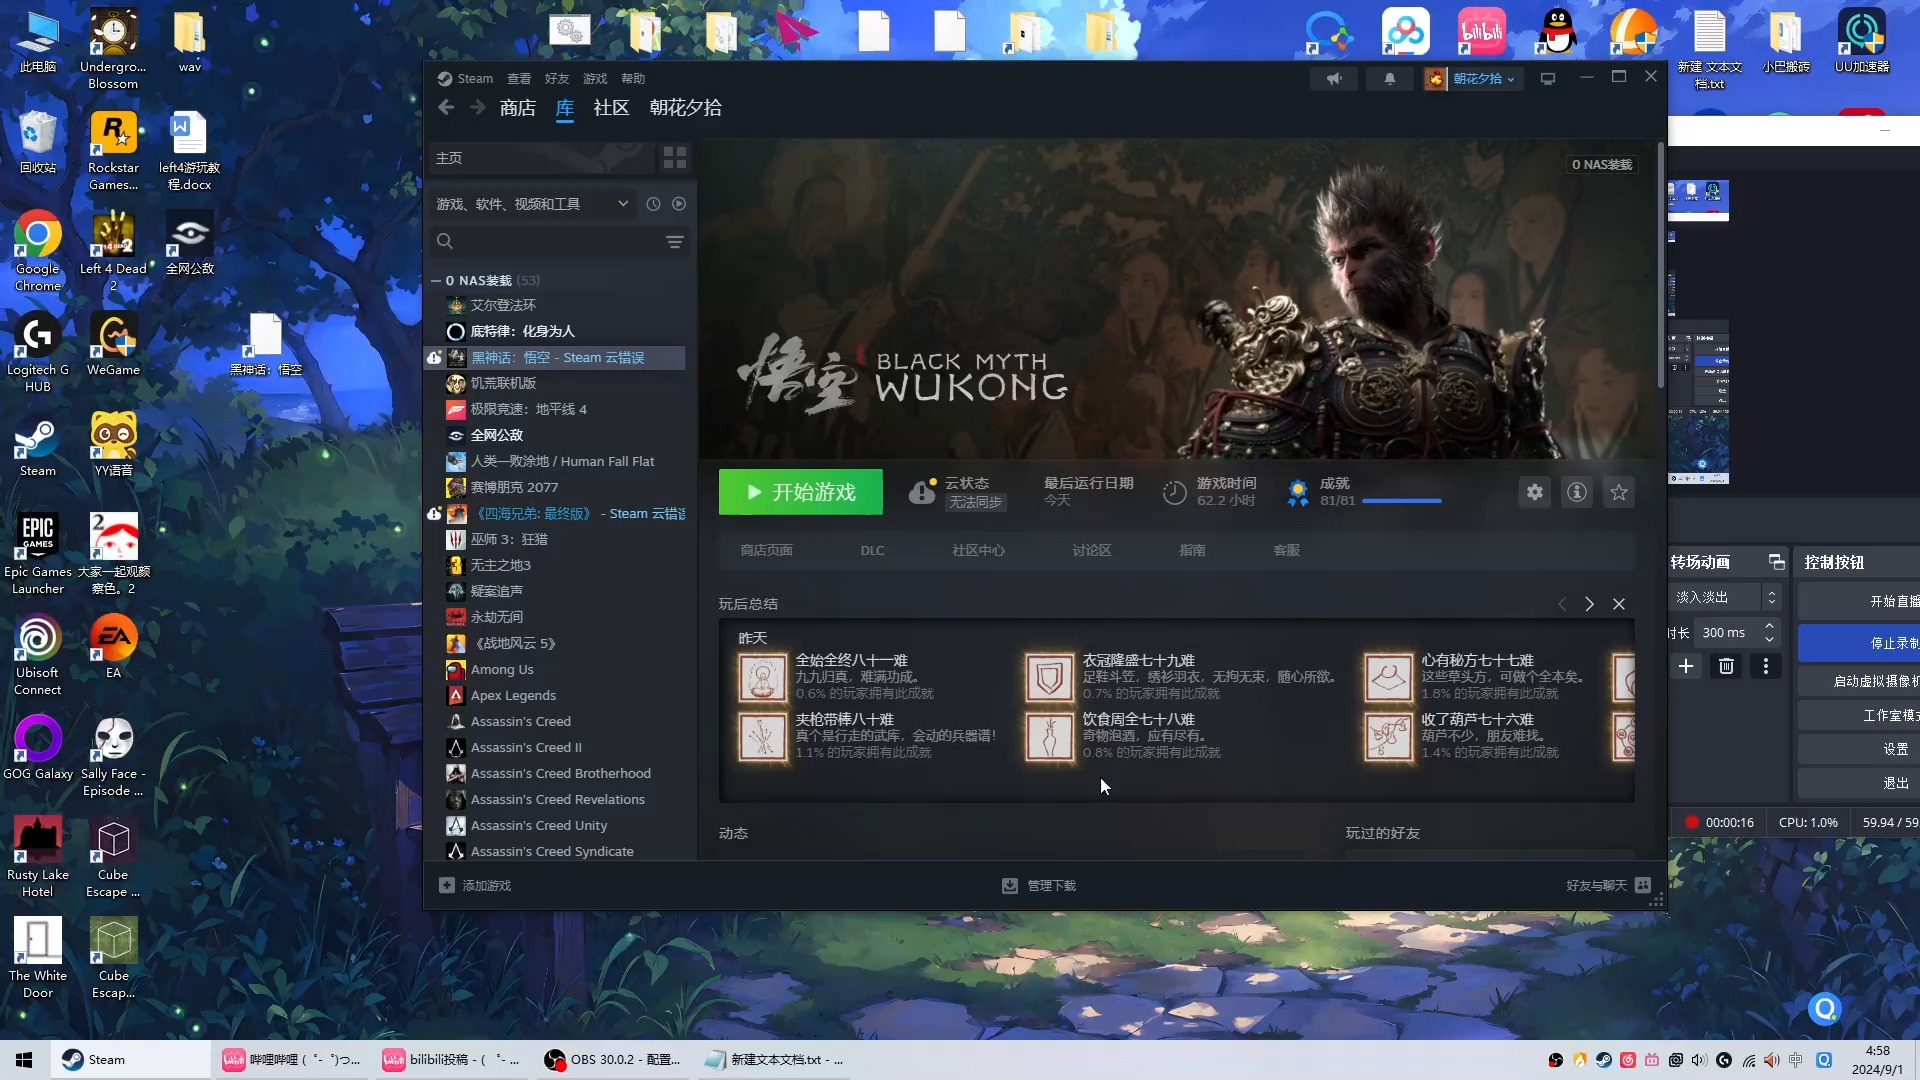Open OBS 设置 button
The image size is (1920, 1080).
(1860, 749)
